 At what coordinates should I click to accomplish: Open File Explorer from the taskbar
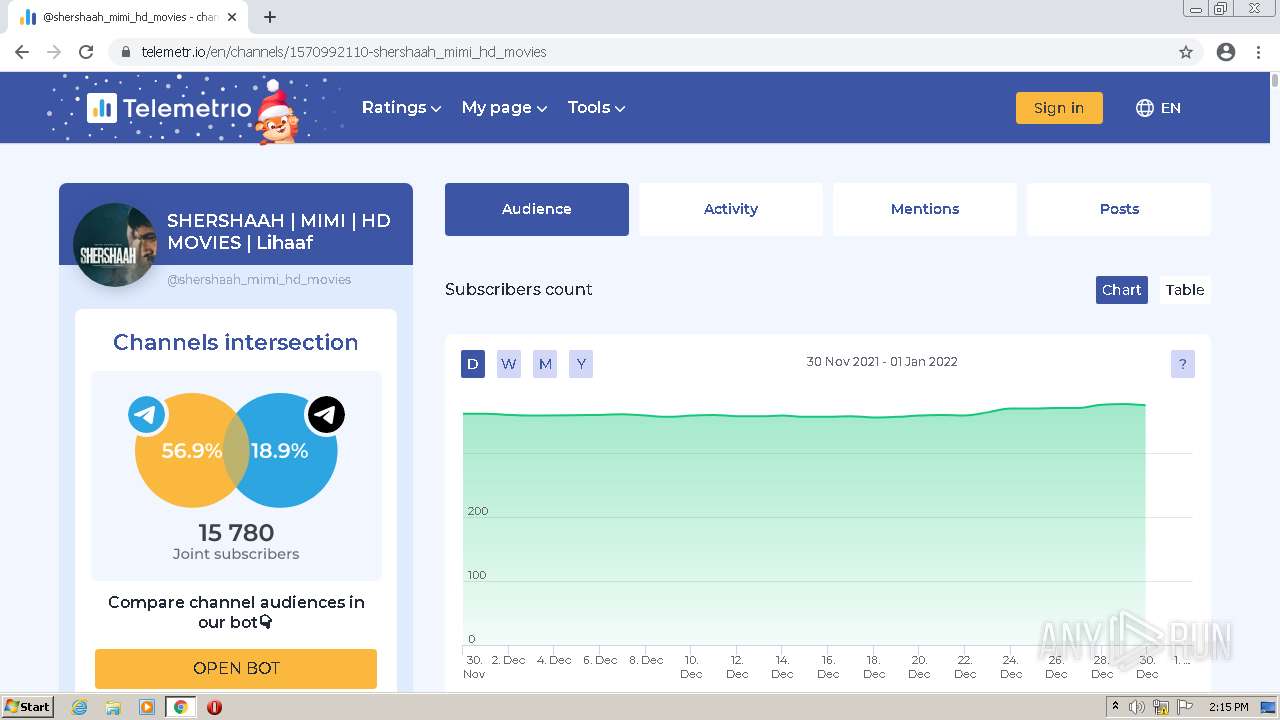(x=113, y=707)
